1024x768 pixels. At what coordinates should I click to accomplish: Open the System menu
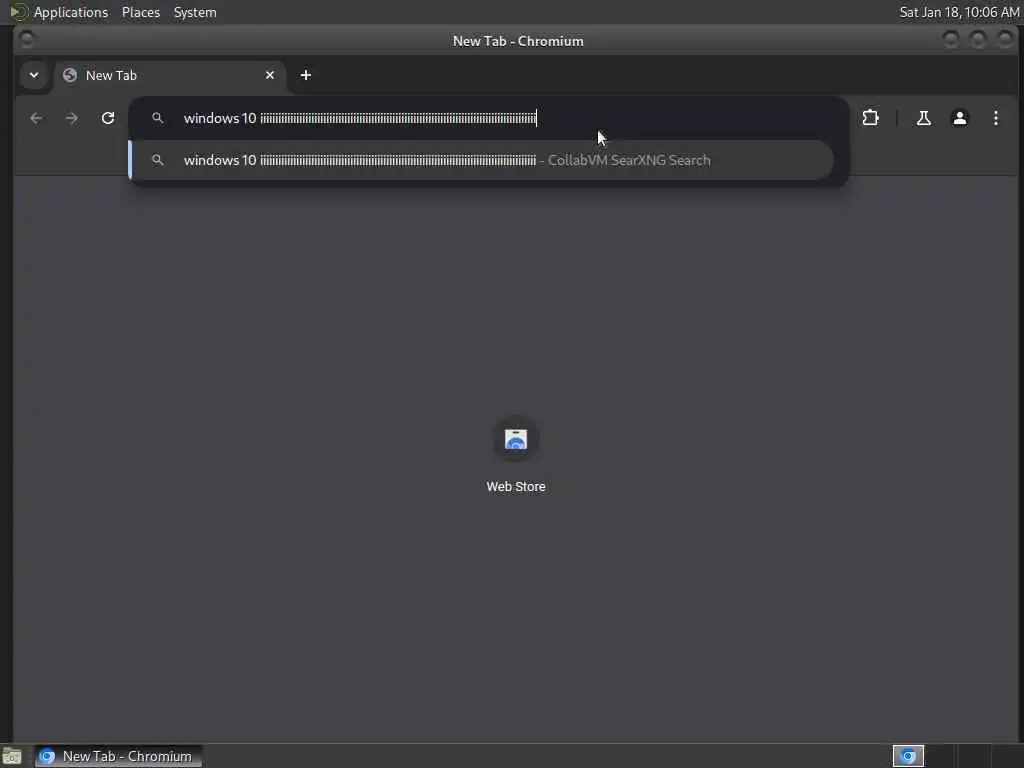pyautogui.click(x=195, y=12)
